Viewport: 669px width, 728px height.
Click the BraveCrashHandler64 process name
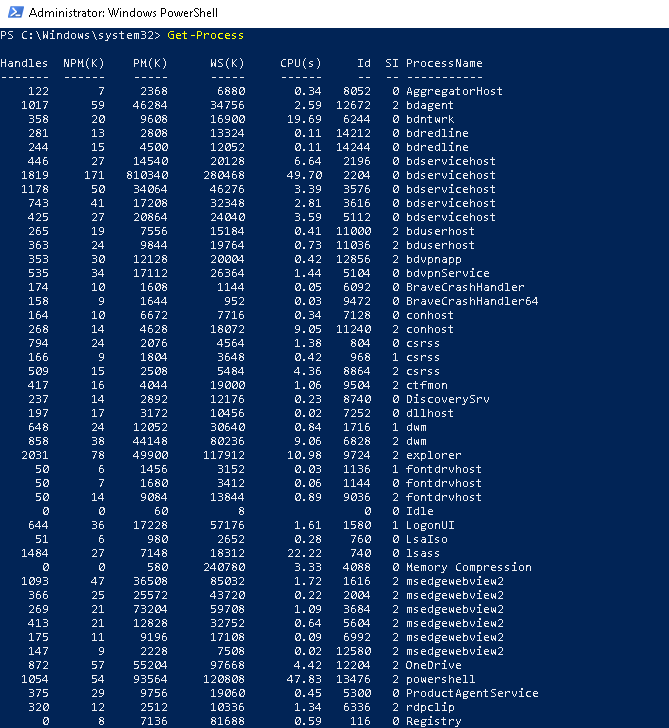click(472, 301)
